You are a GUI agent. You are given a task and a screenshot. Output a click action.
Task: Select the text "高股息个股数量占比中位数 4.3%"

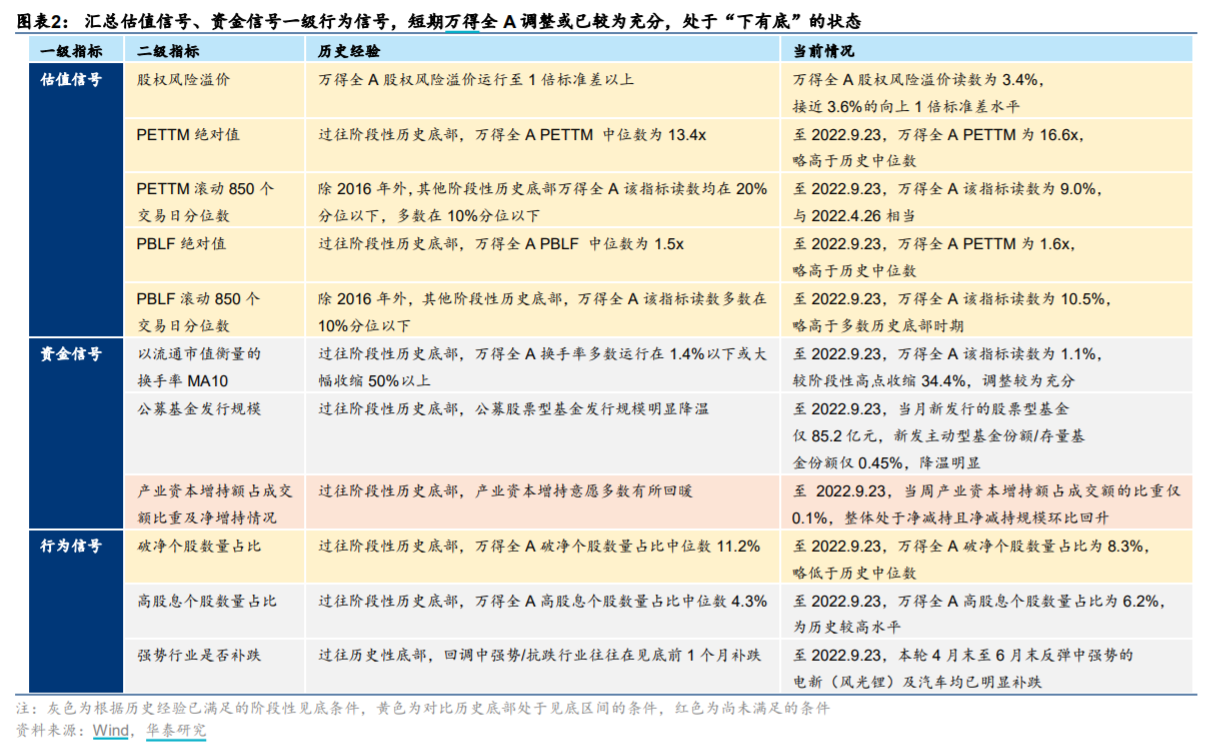(653, 601)
